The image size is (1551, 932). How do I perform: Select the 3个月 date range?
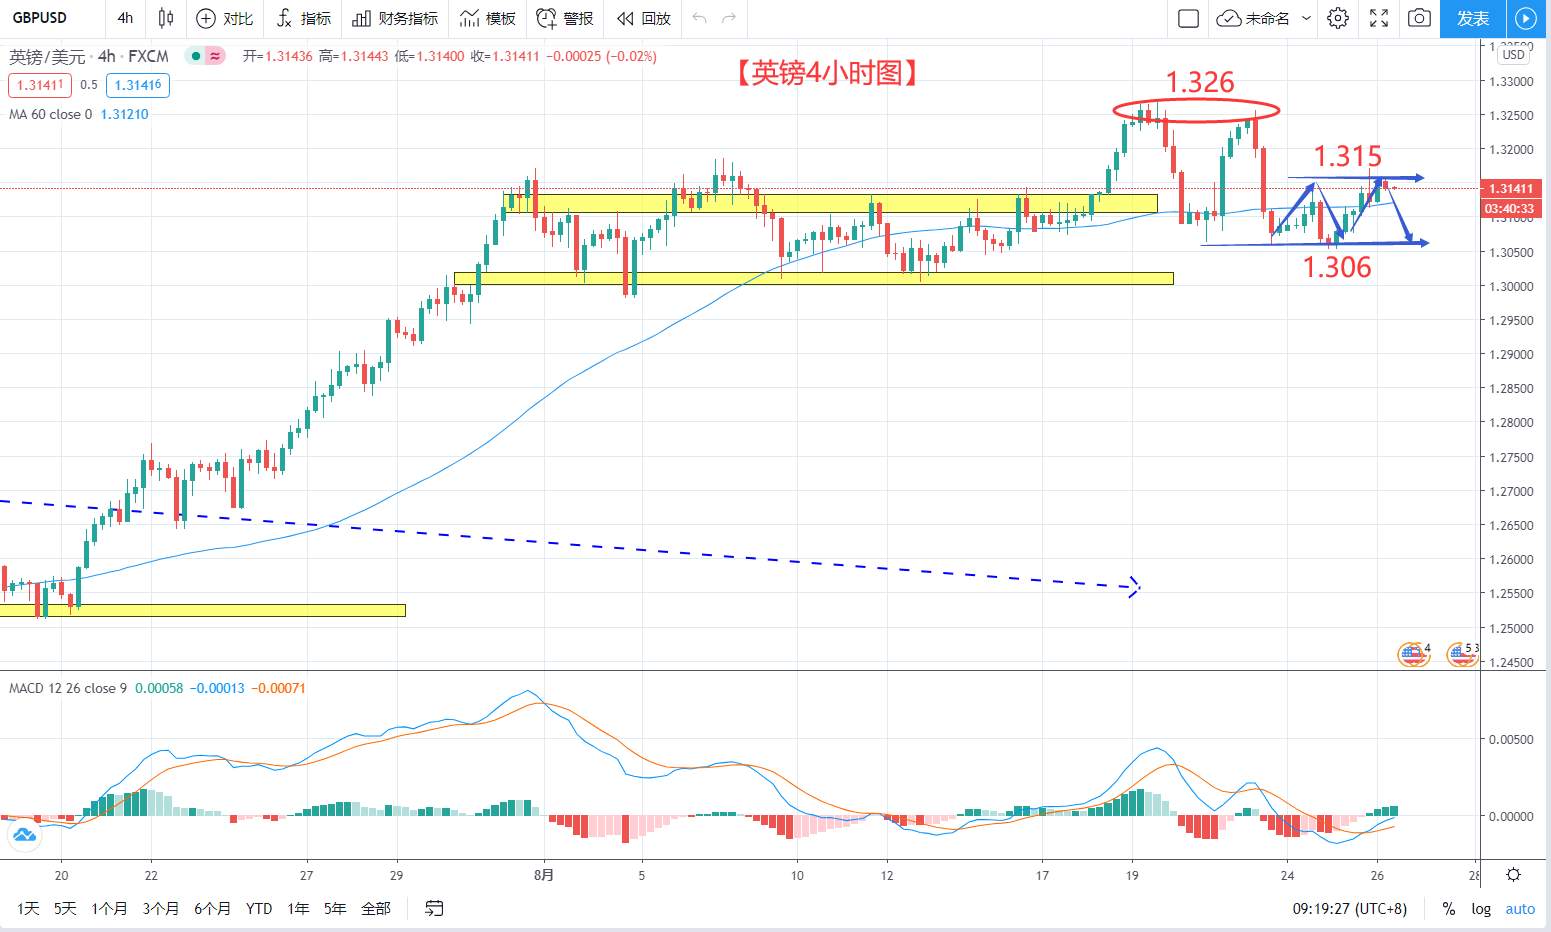click(x=161, y=908)
